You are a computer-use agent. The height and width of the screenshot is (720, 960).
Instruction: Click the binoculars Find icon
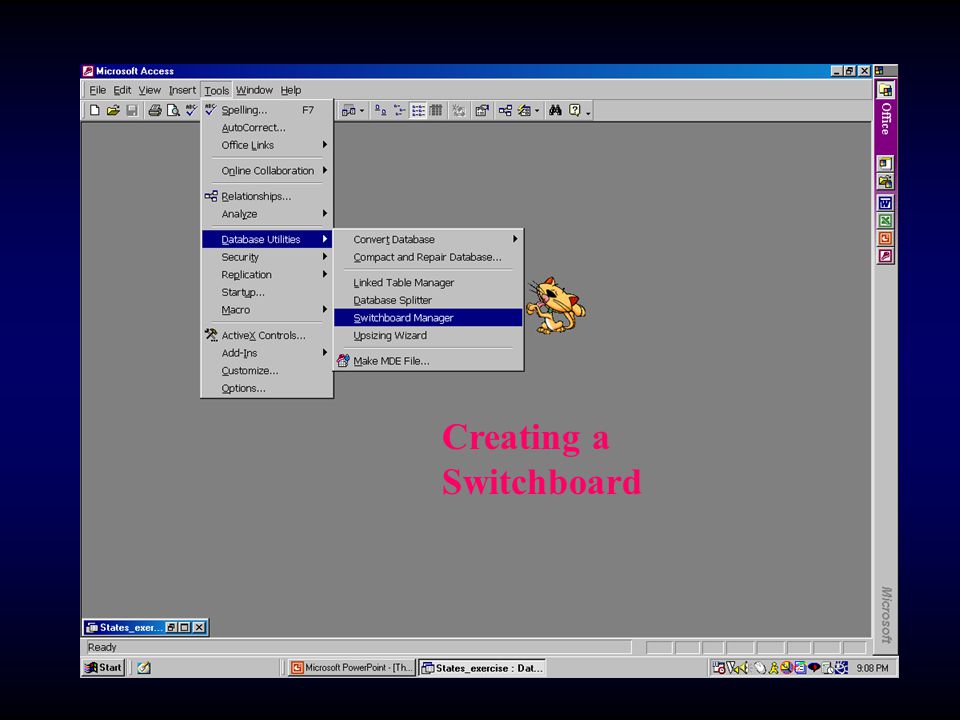tap(555, 111)
